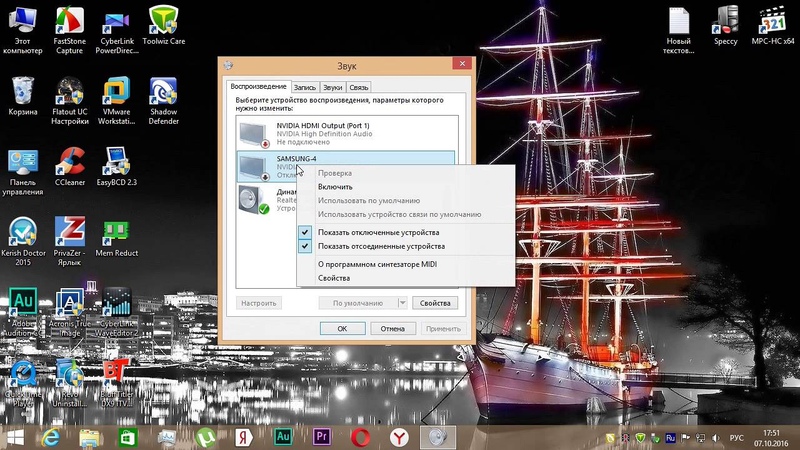Switch to Связь tab
This screenshot has width=800, height=450.
pyautogui.click(x=359, y=87)
